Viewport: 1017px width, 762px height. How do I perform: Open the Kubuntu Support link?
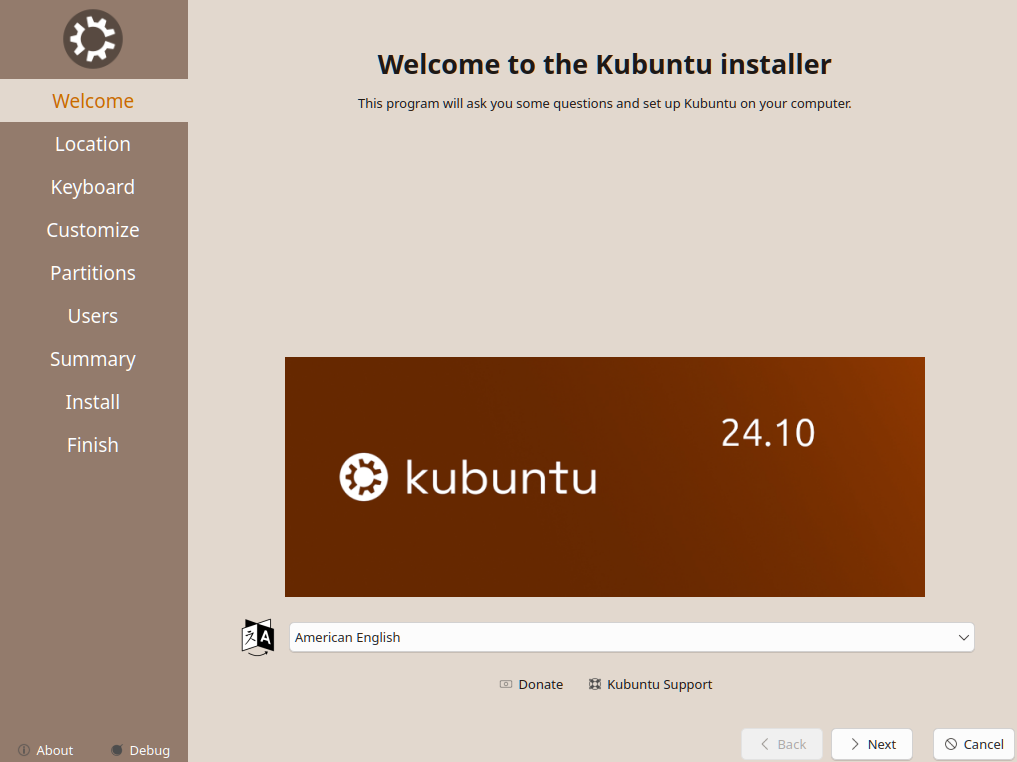click(659, 685)
